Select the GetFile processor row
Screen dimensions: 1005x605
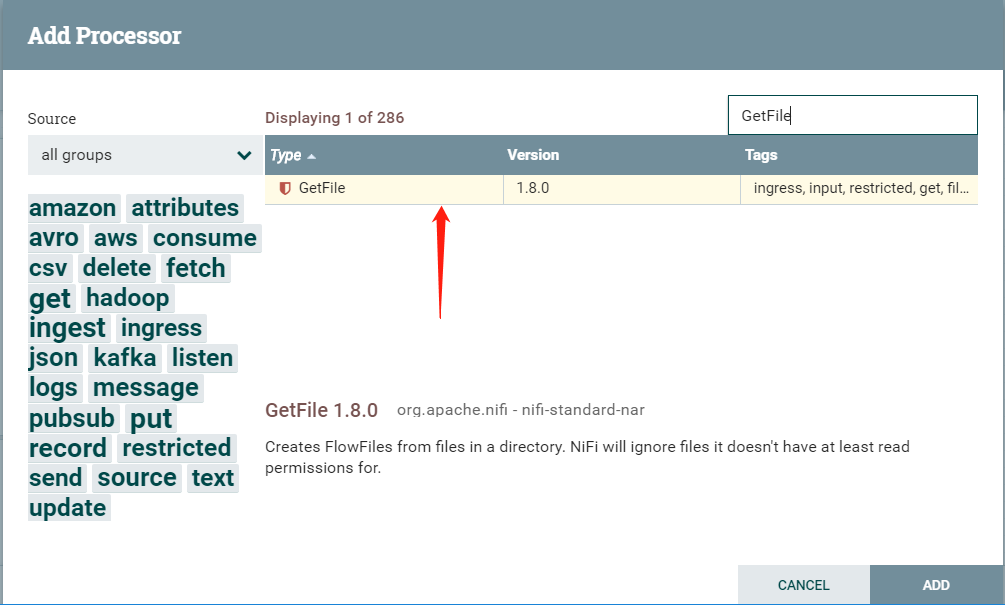click(x=621, y=188)
